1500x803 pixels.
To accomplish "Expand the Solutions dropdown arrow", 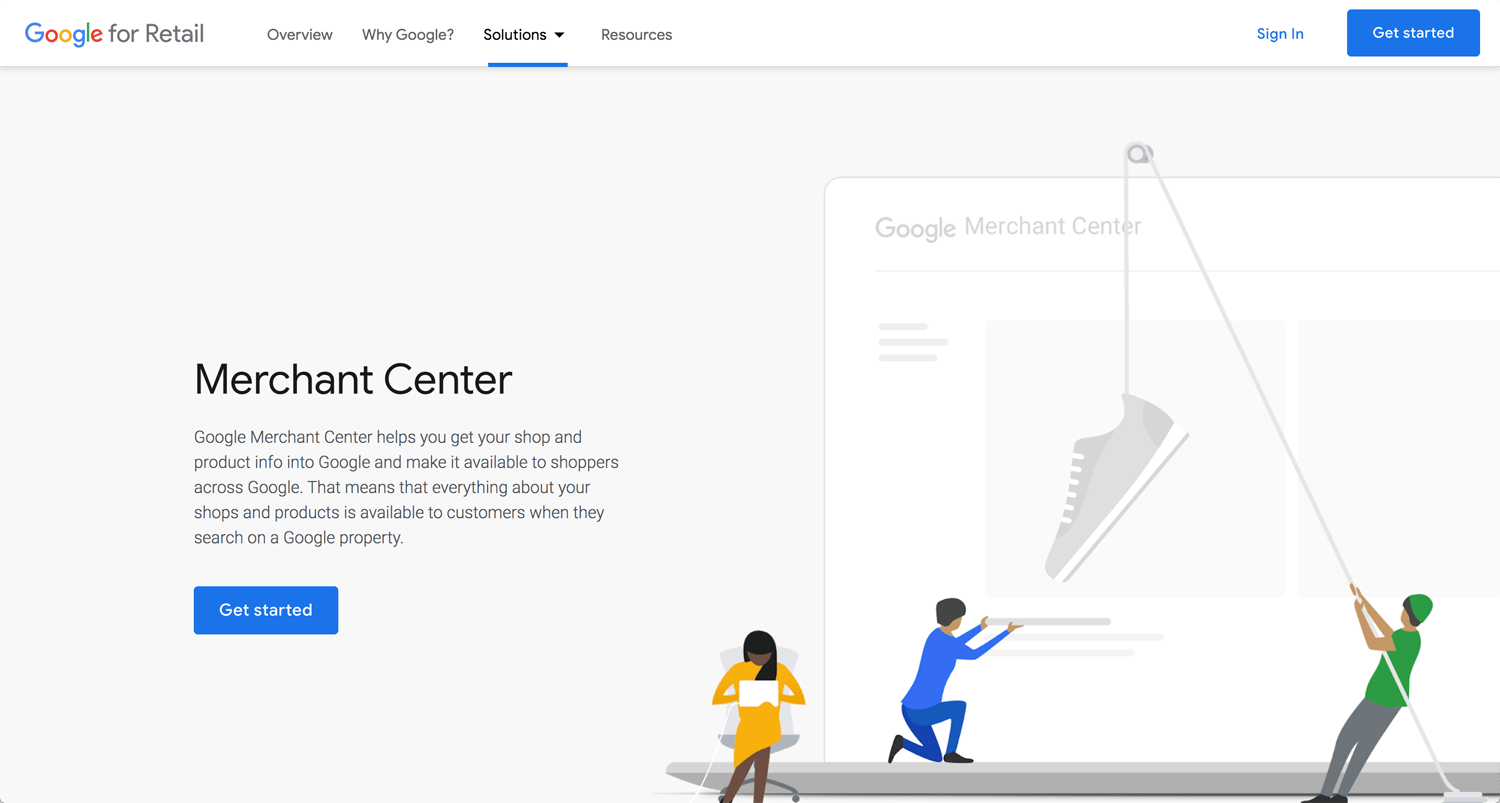I will click(x=560, y=35).
